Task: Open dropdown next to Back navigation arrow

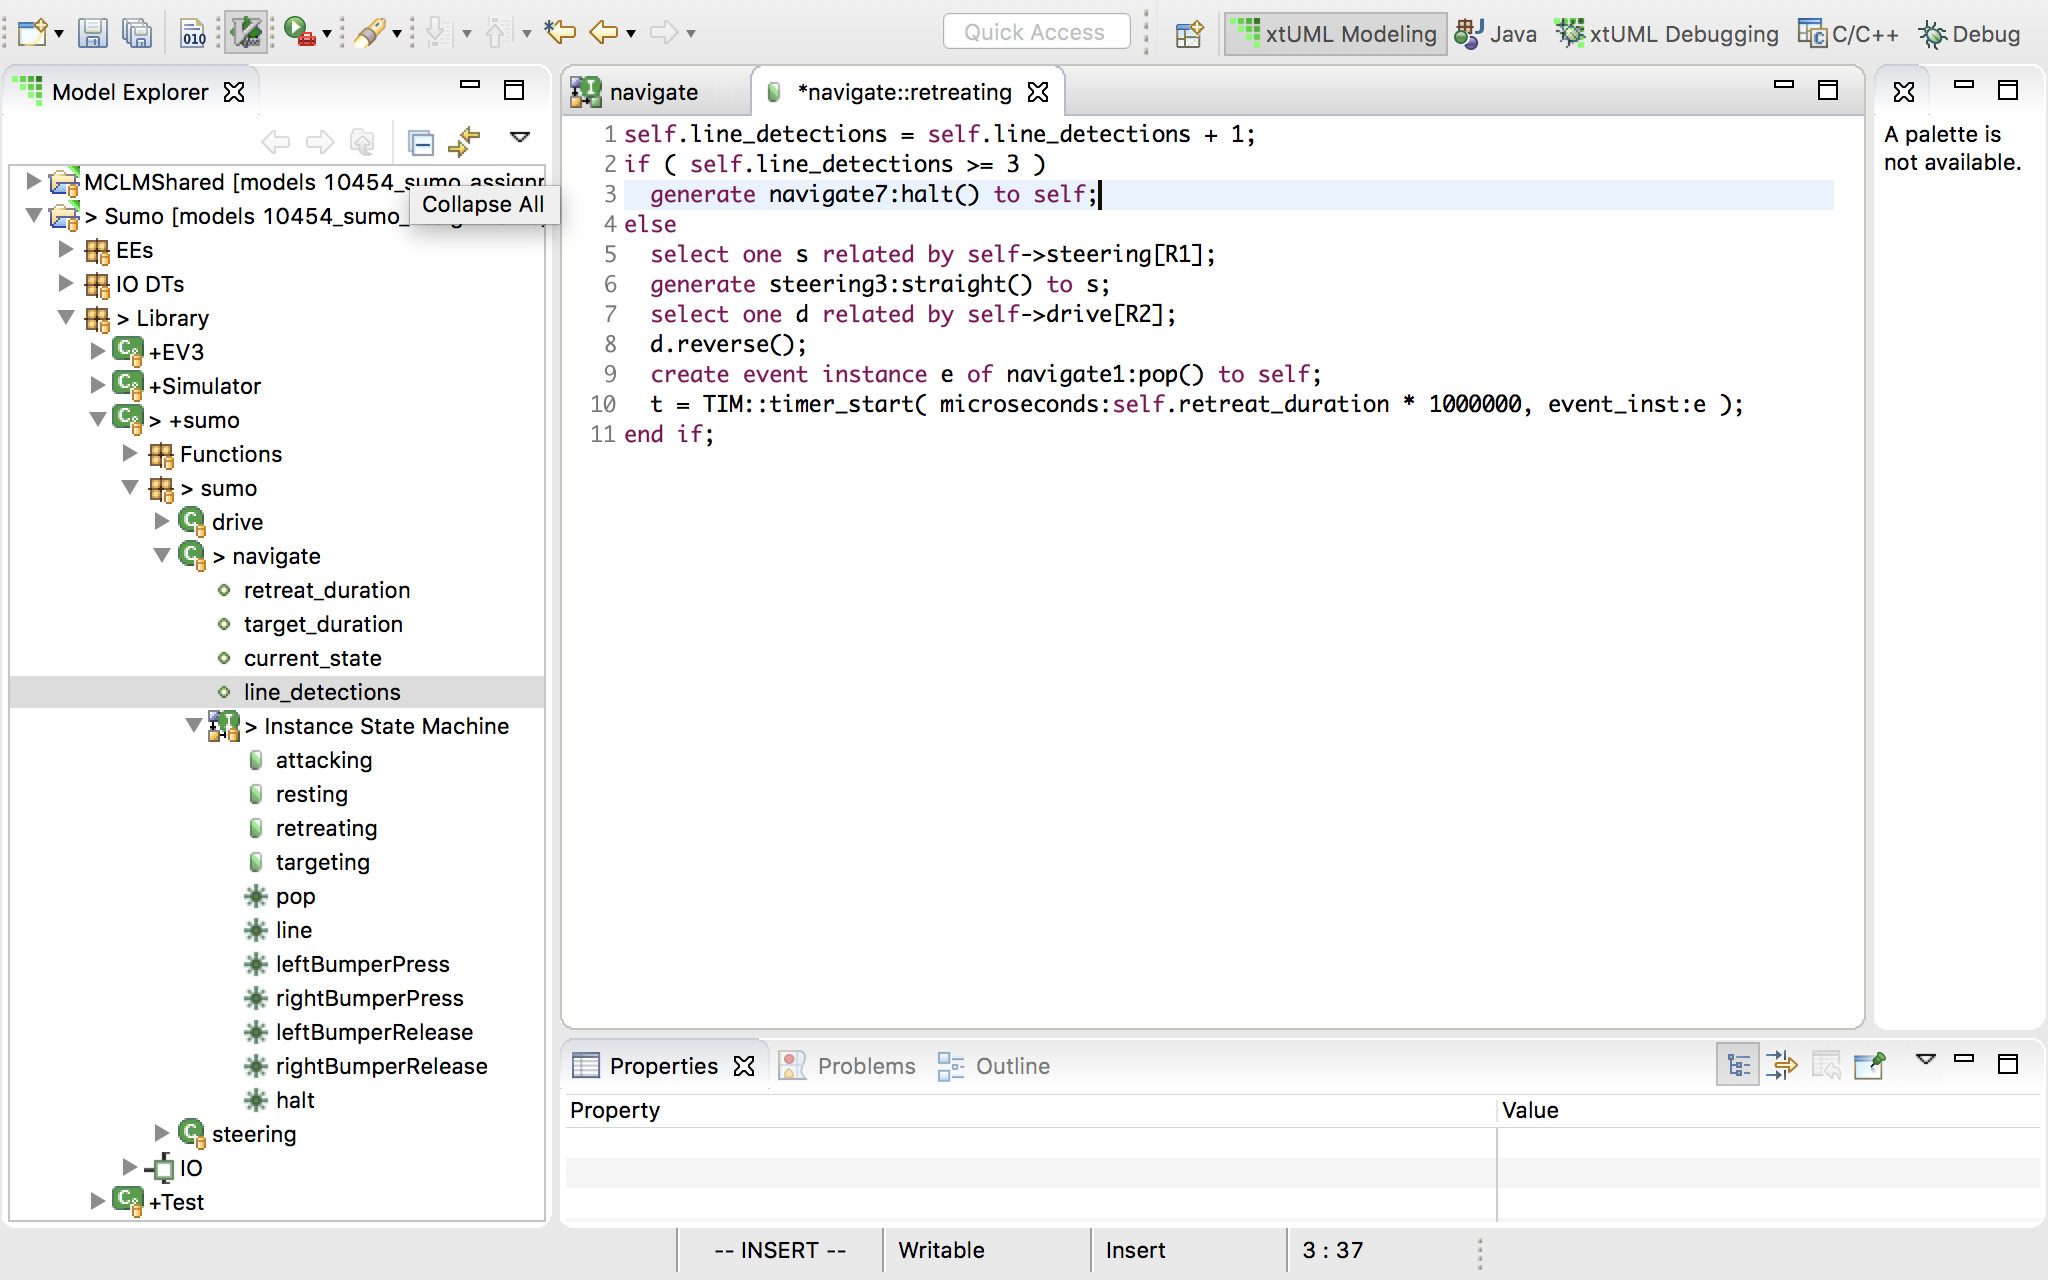Action: coord(631,35)
